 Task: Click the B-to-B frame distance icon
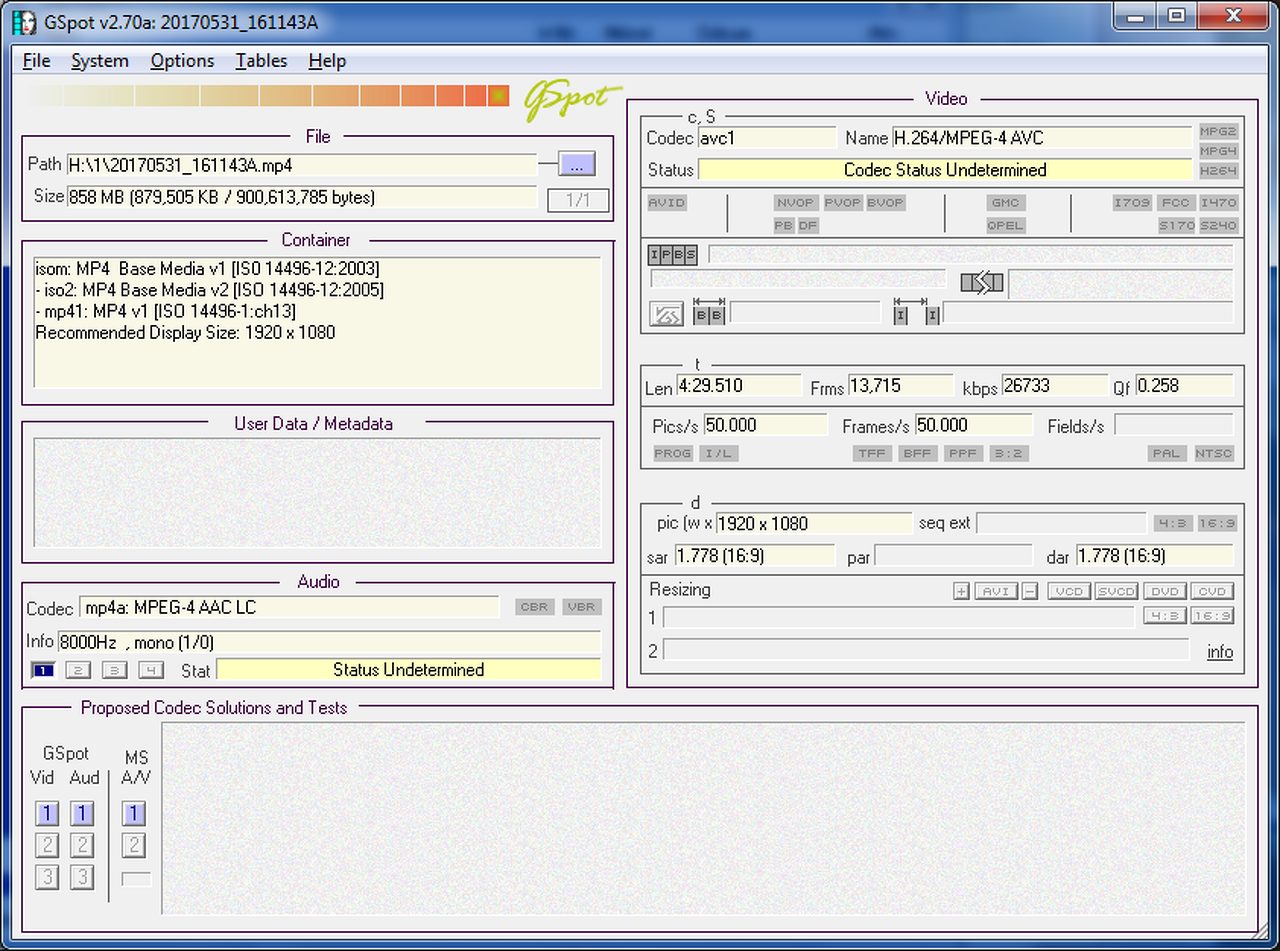[709, 312]
